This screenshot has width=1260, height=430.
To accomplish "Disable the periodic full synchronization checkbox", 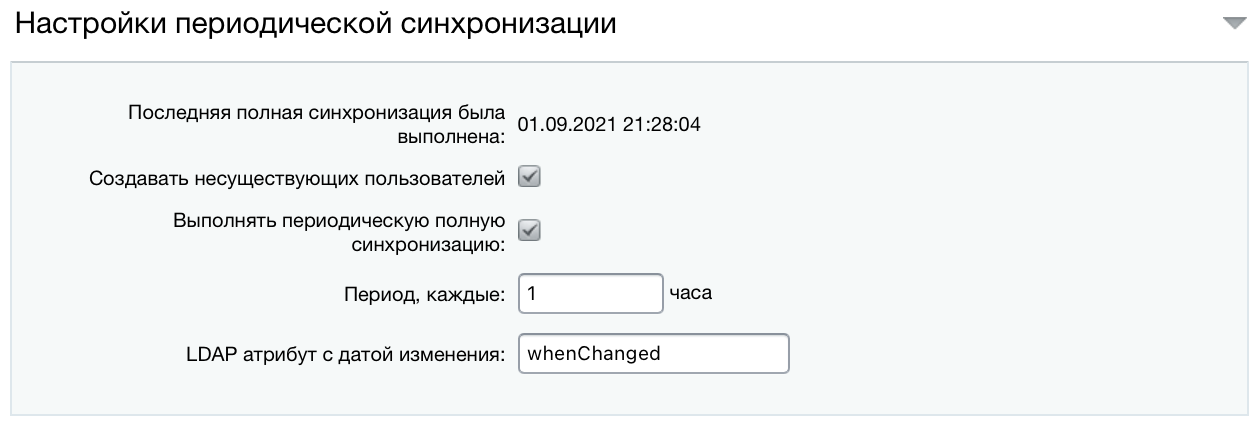I will click(x=529, y=231).
